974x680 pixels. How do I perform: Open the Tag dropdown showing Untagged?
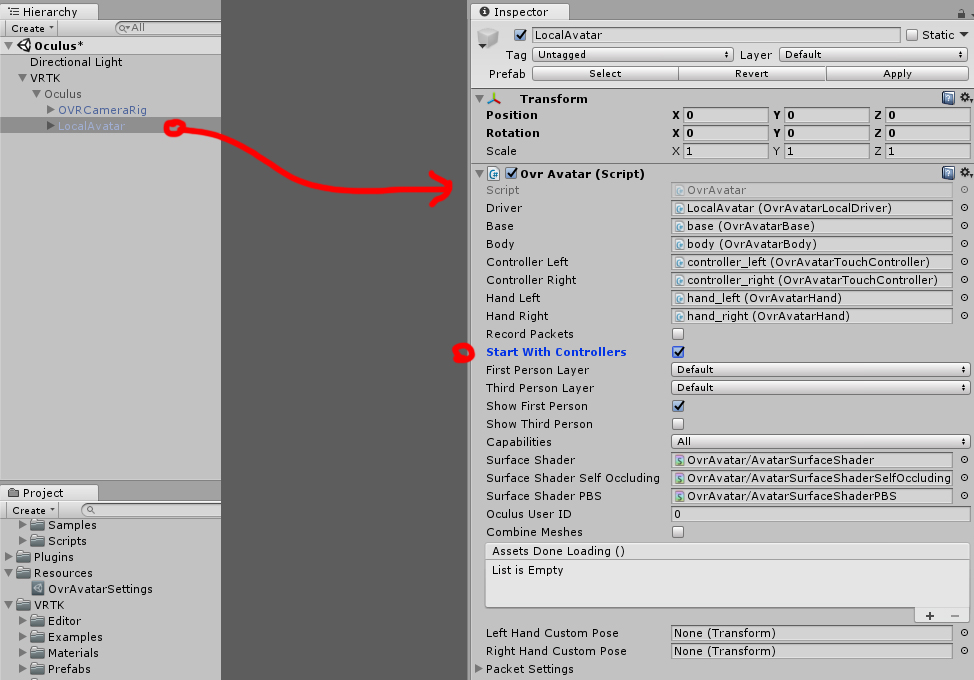pos(632,55)
